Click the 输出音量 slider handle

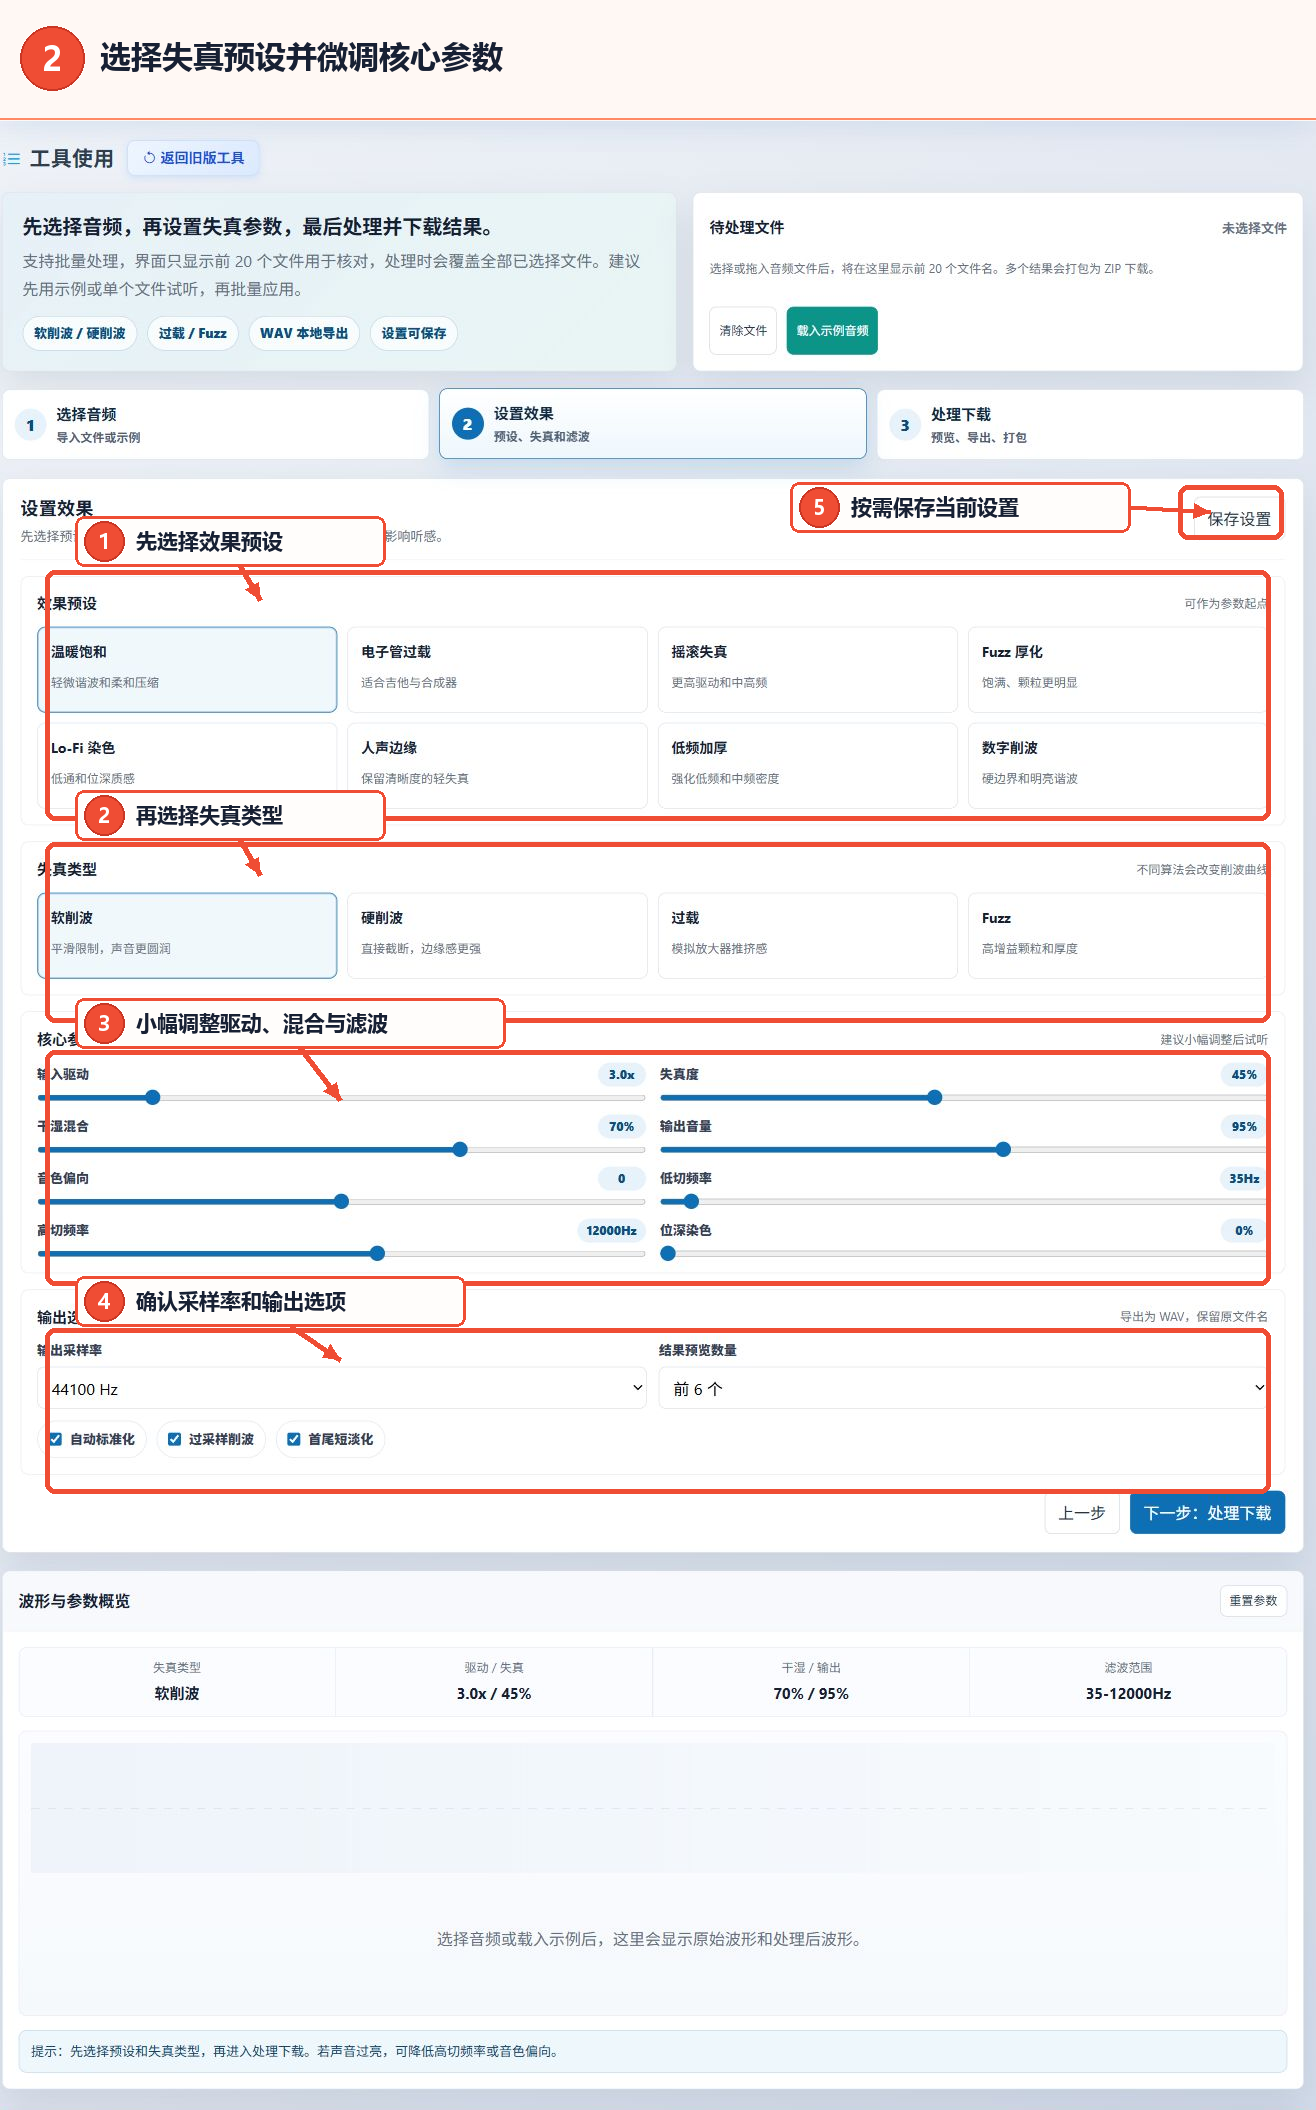pos(1003,1149)
